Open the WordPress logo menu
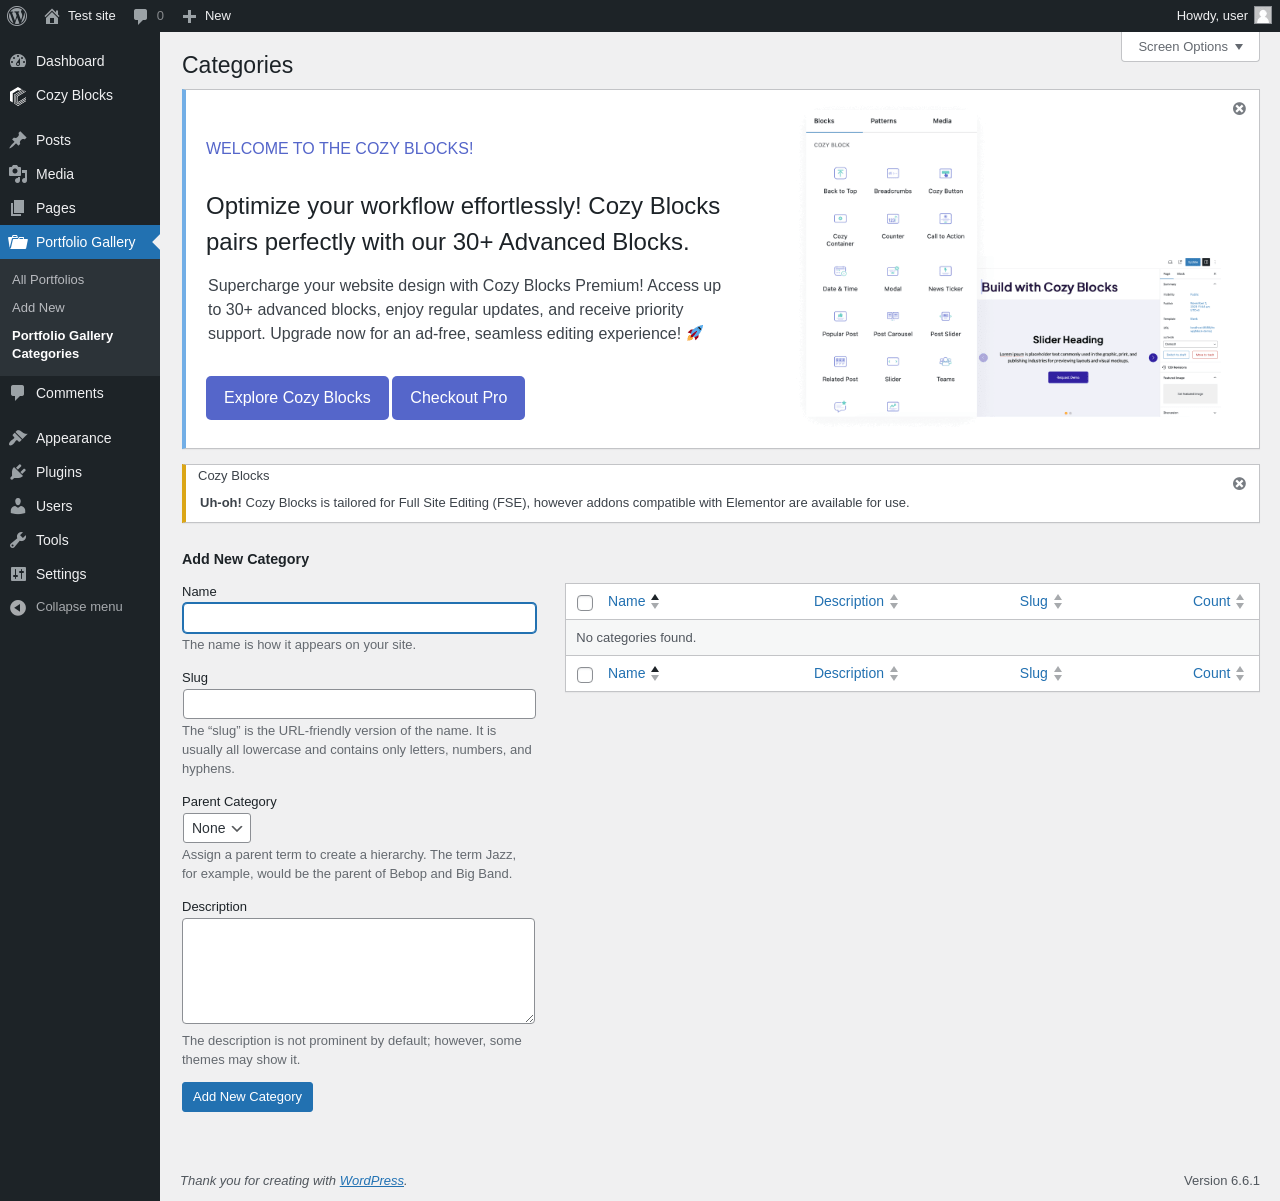 pyautogui.click(x=17, y=16)
